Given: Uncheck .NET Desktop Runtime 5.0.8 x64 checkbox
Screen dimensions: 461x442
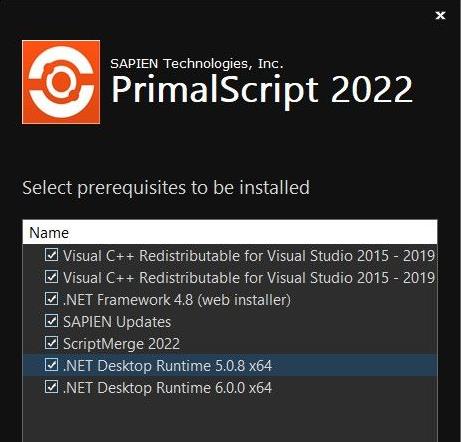Looking at the screenshot, I should pos(51,365).
